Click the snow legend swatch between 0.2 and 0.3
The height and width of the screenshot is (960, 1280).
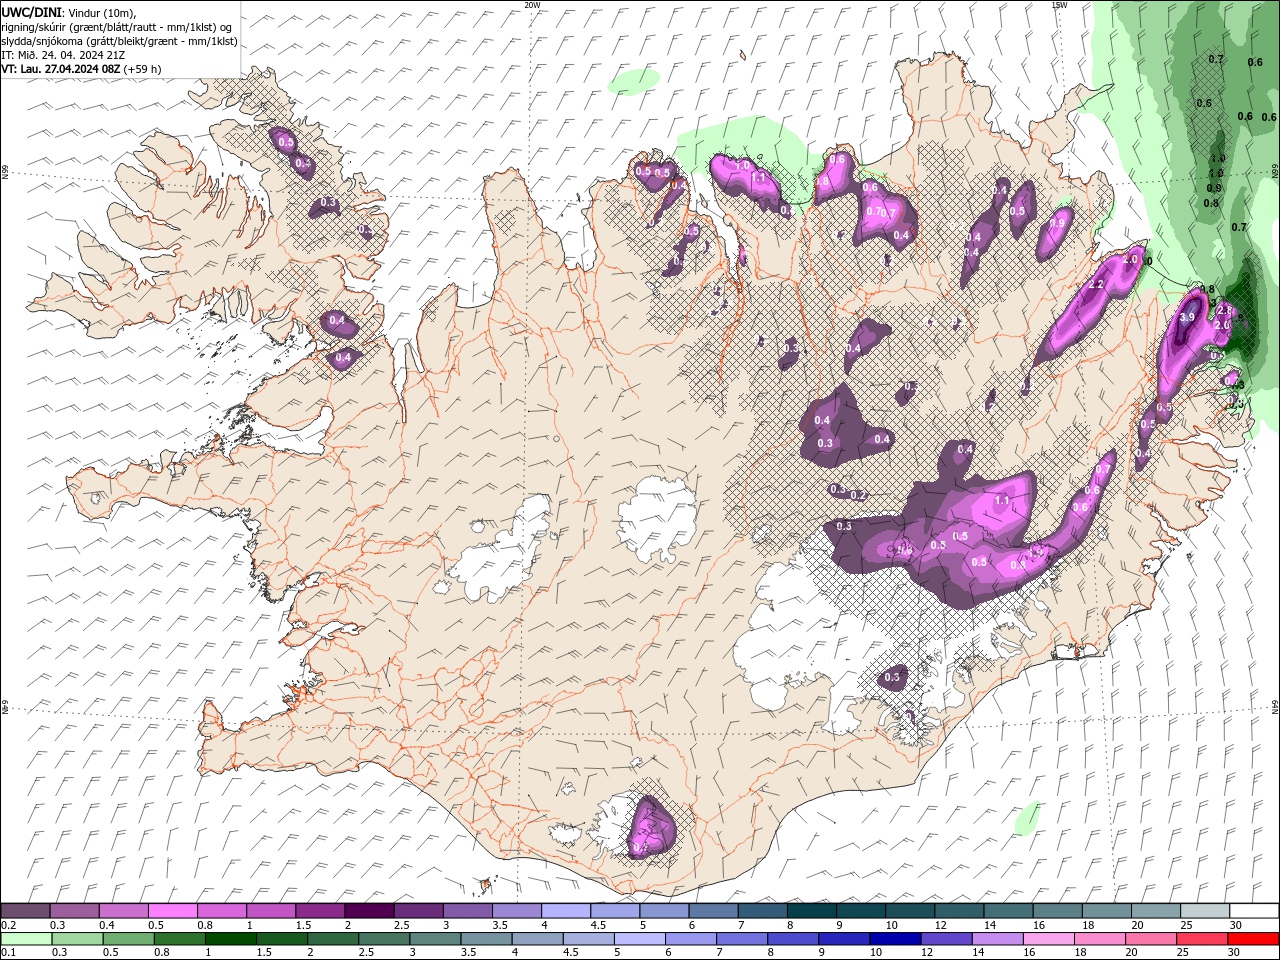pos(25,911)
